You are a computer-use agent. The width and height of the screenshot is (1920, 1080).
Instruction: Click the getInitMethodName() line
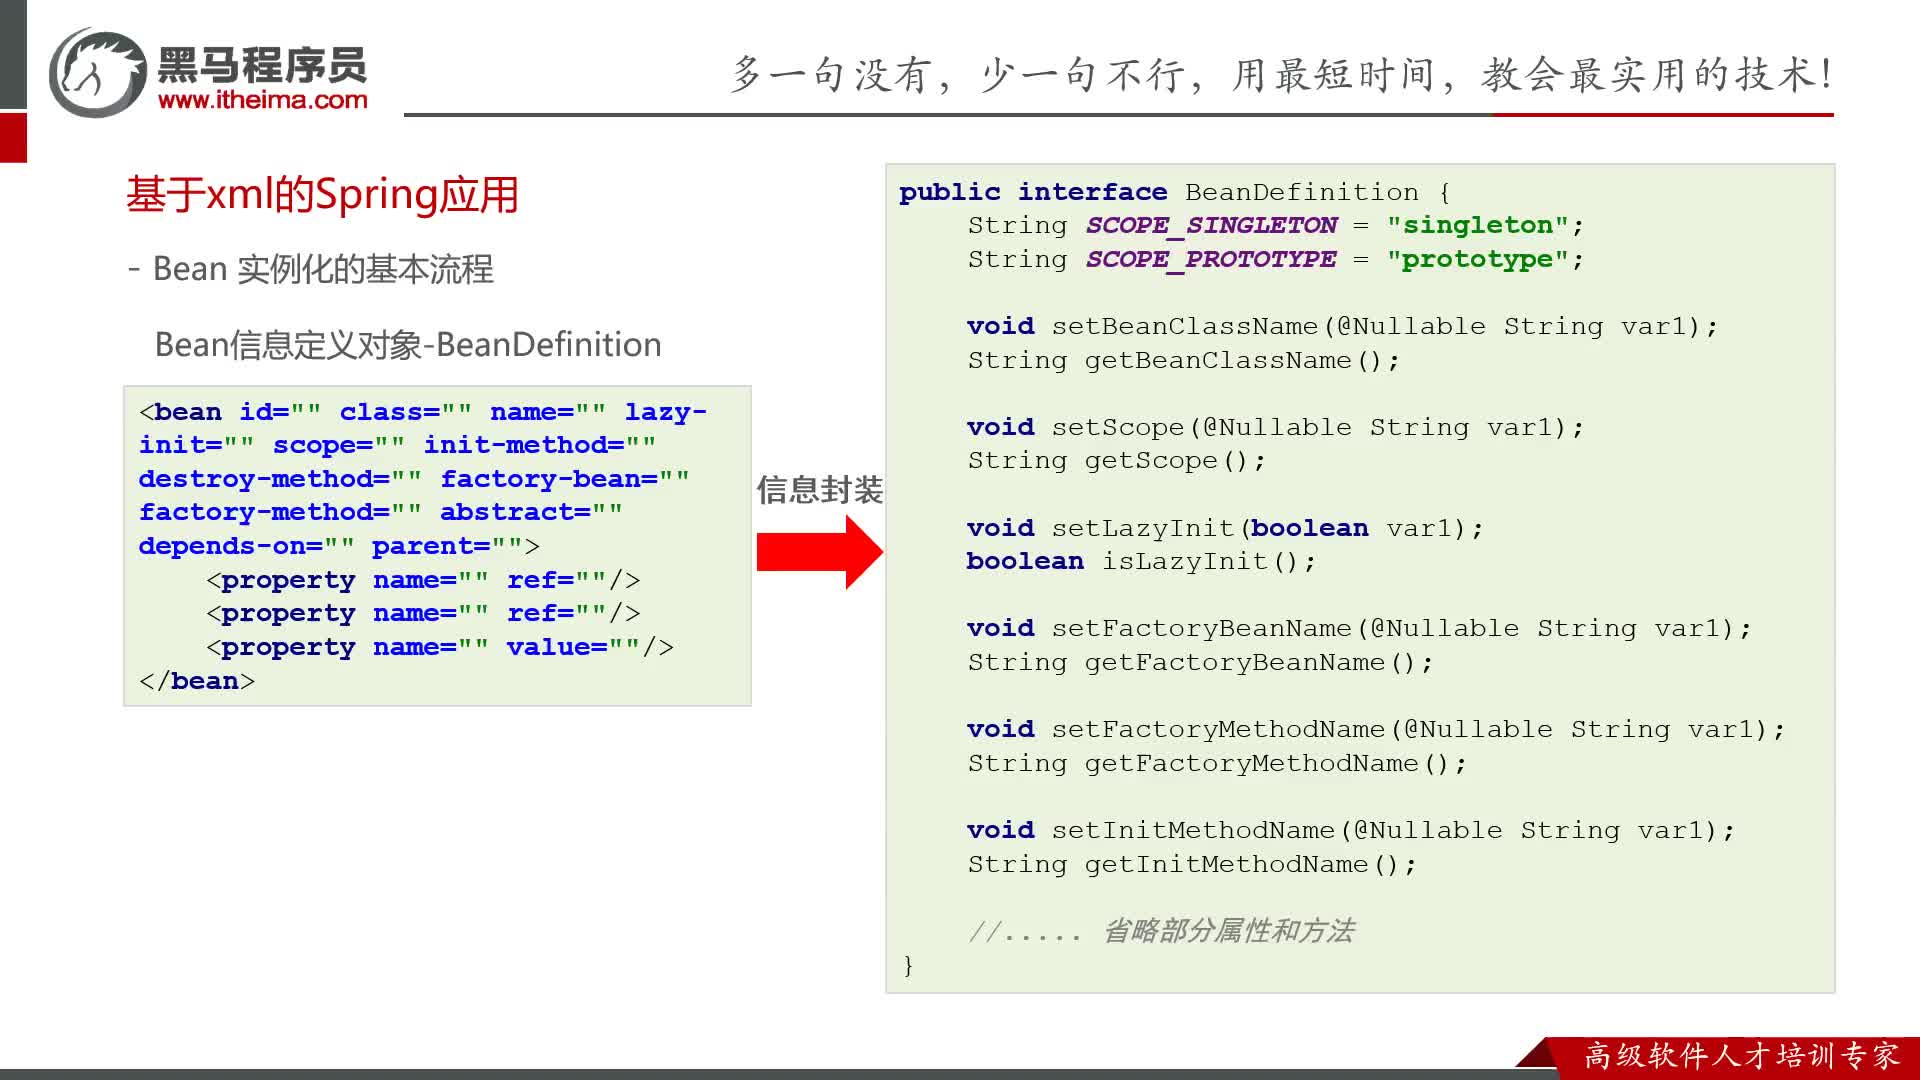(1192, 864)
